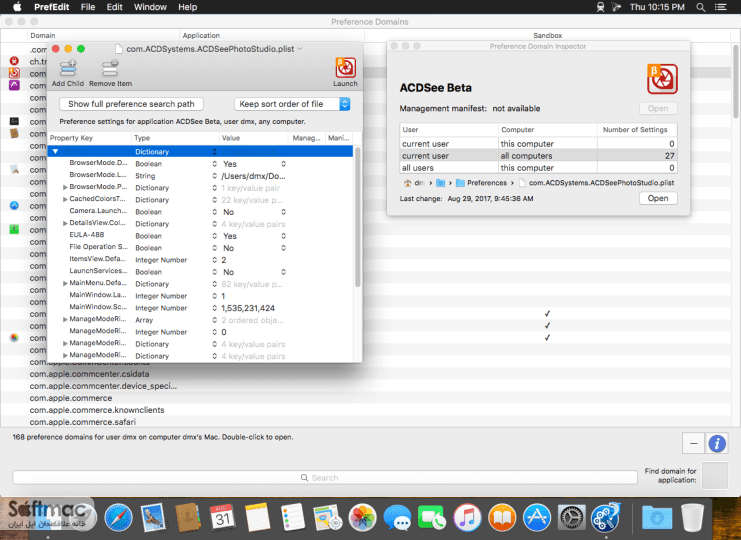Open System Preferences from the dock
741x540 pixels.
click(571, 518)
